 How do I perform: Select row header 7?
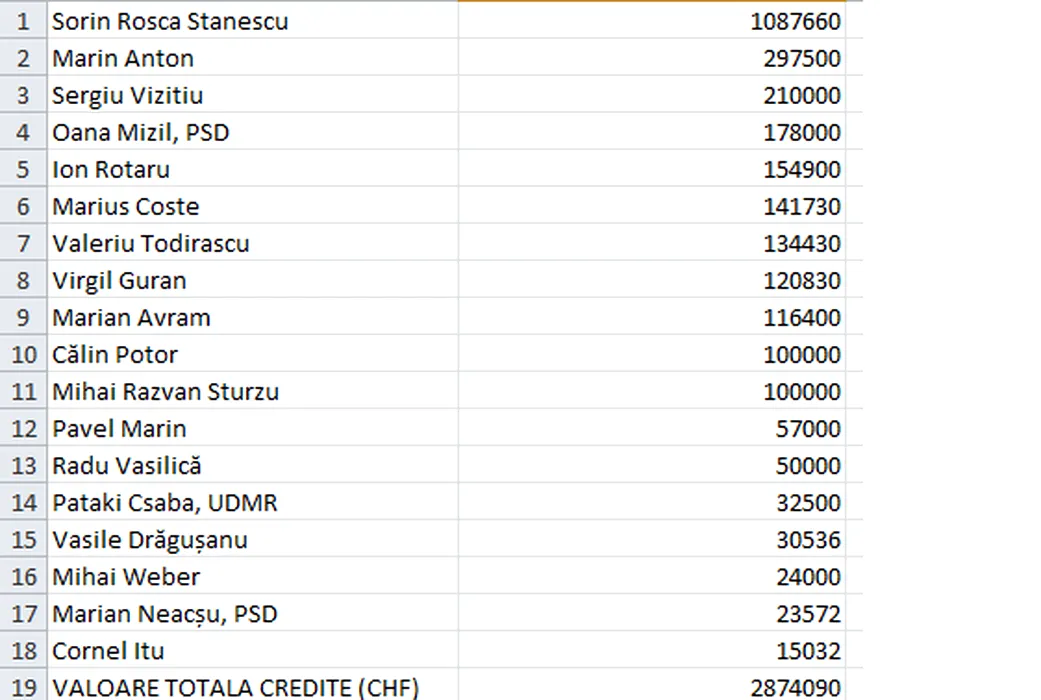click(x=24, y=243)
